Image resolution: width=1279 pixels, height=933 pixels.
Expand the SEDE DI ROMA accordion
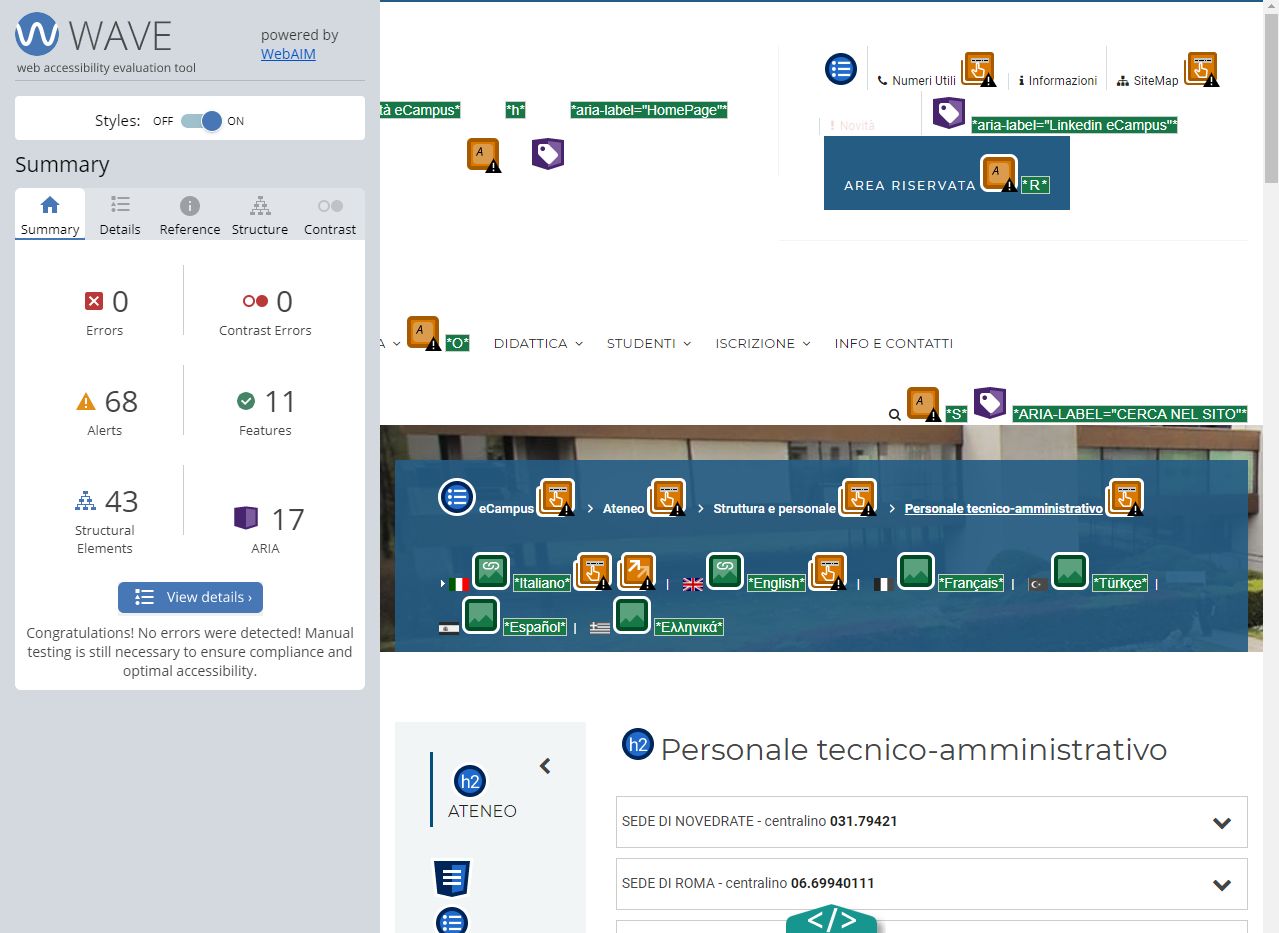click(932, 884)
